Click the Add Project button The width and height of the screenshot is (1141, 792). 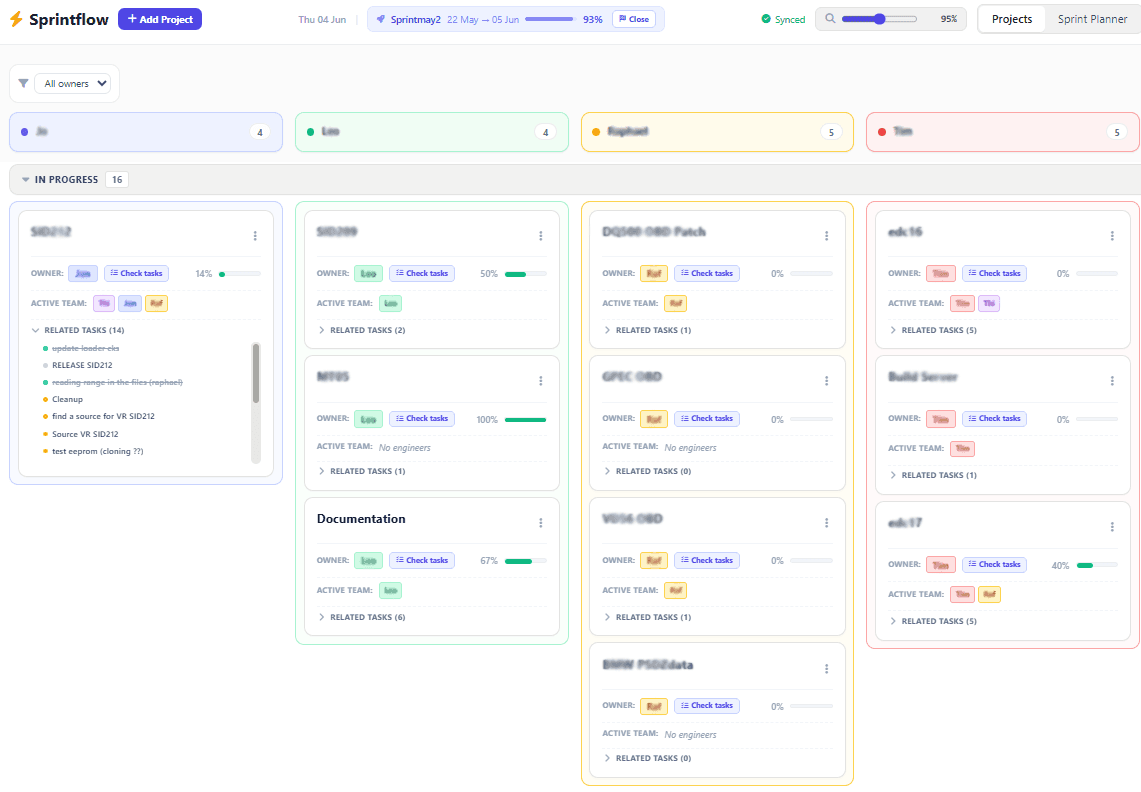160,19
